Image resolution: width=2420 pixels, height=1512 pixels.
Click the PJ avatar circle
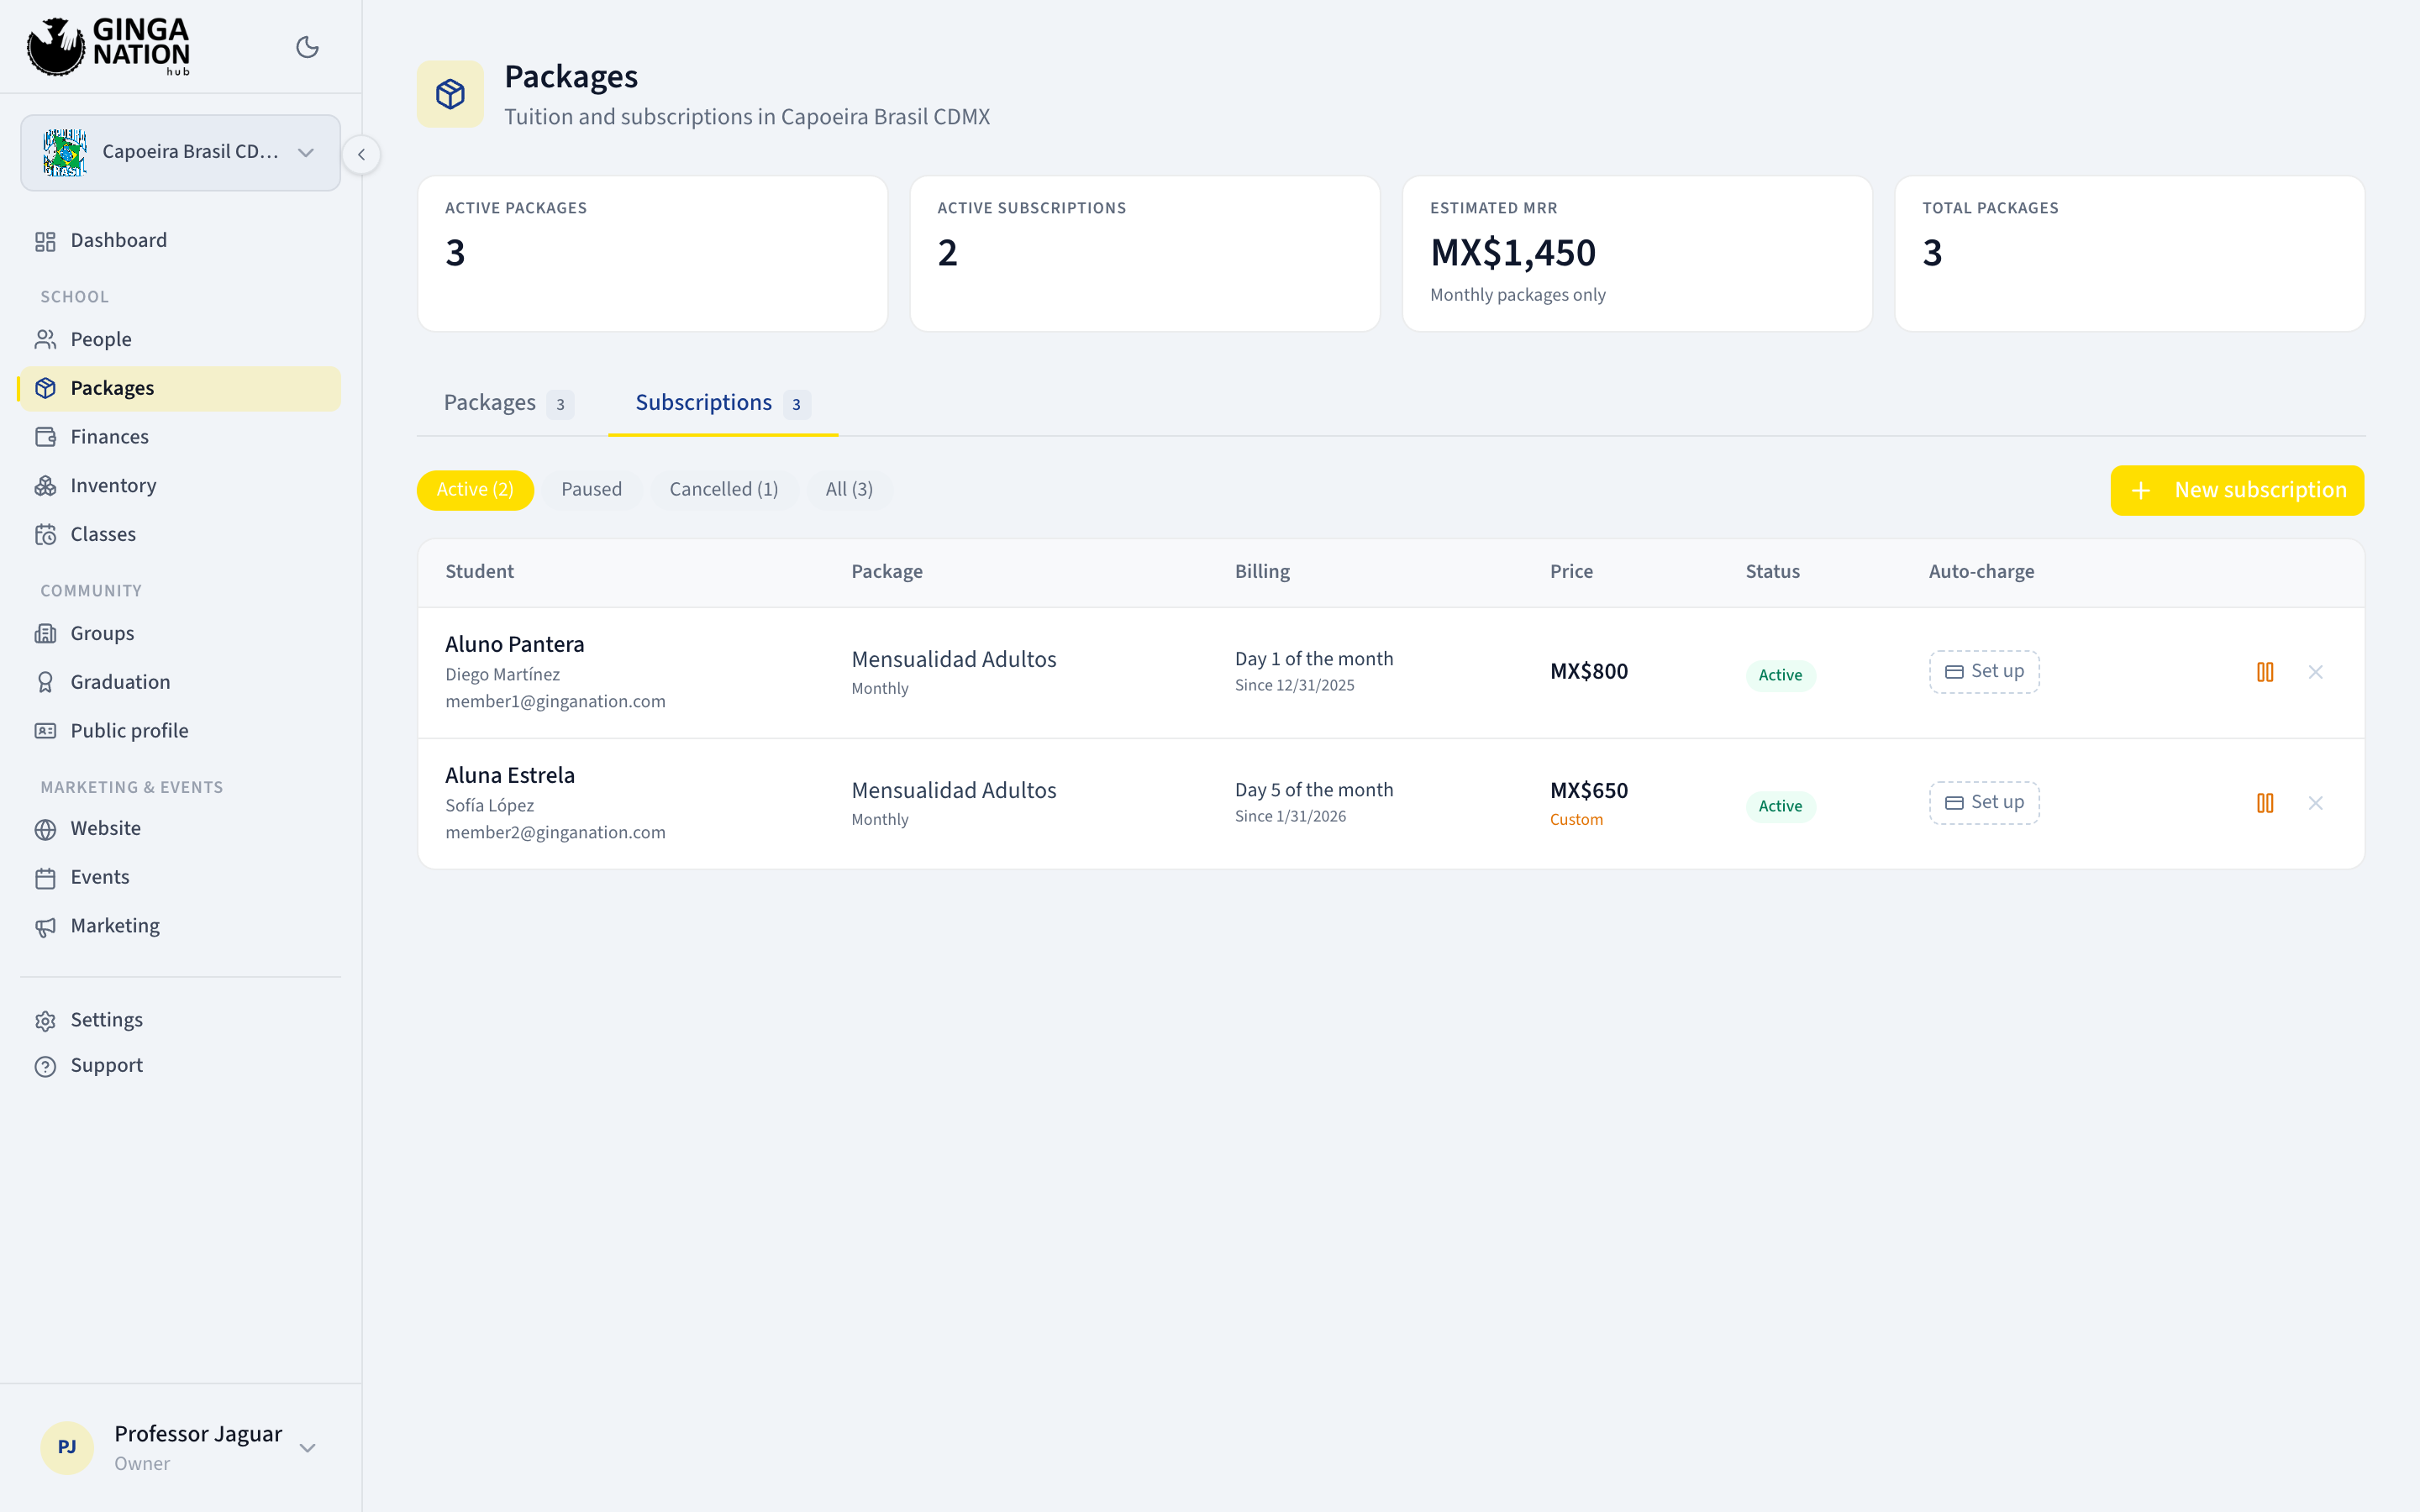point(67,1447)
